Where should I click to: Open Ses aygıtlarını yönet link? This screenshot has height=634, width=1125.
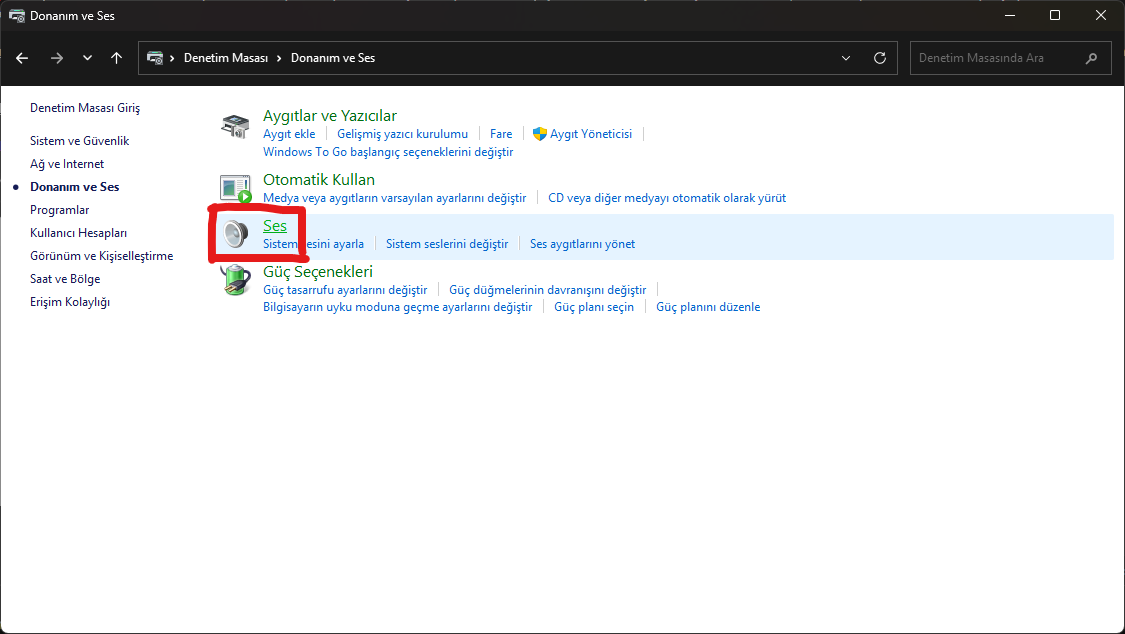click(x=582, y=244)
